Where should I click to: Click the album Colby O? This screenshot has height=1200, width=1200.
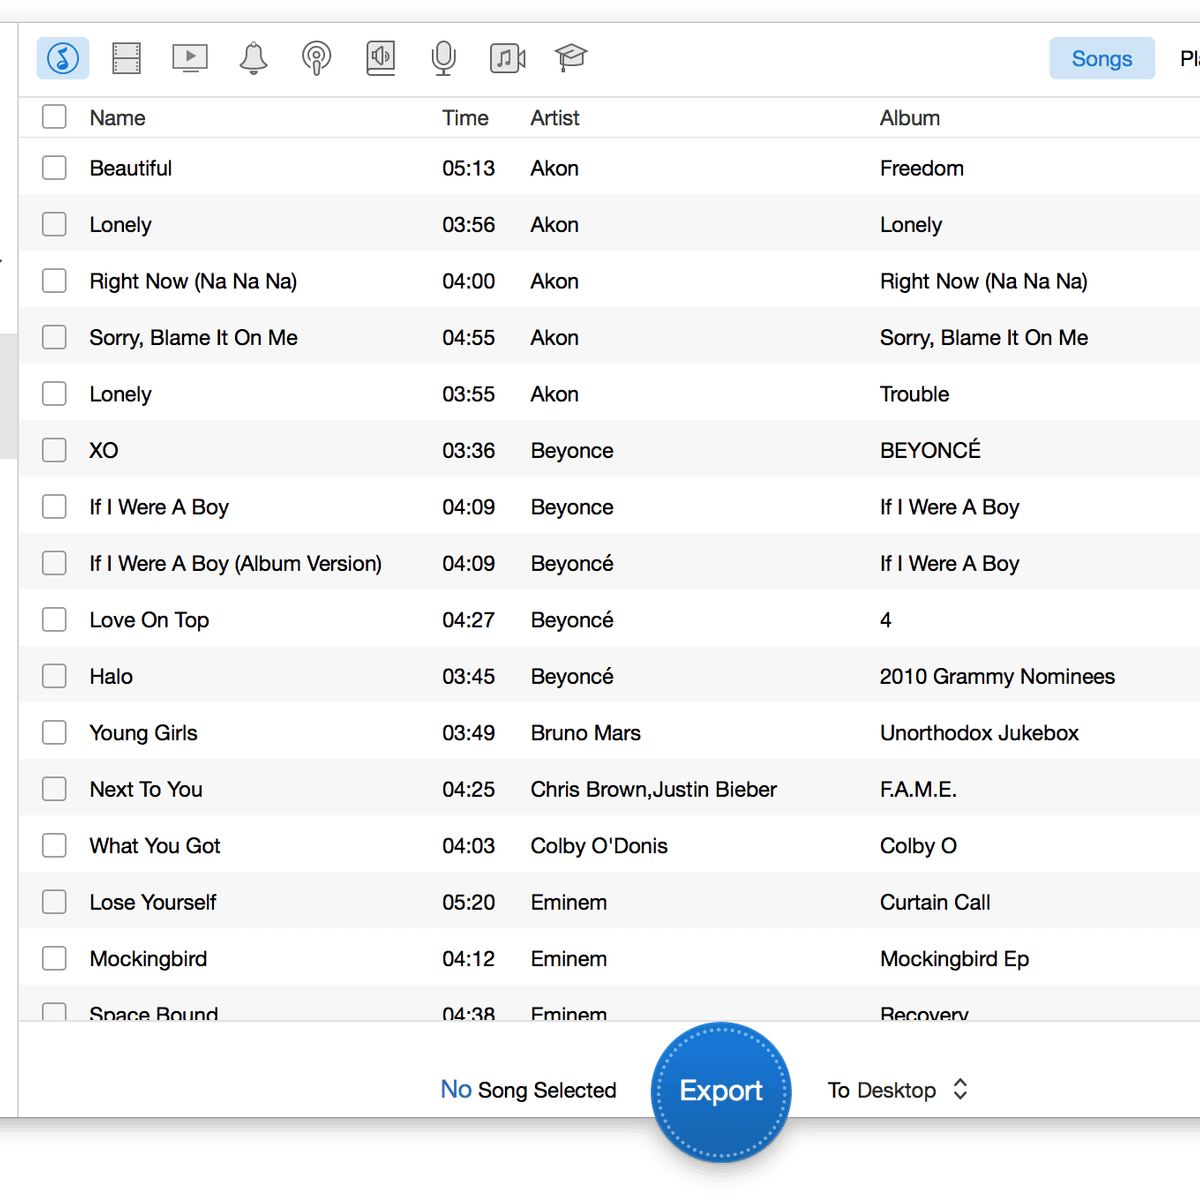[x=918, y=846]
